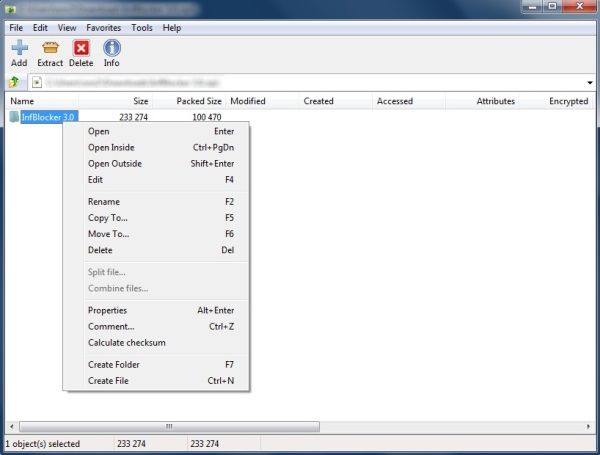Open the Help menu

pos(172,28)
